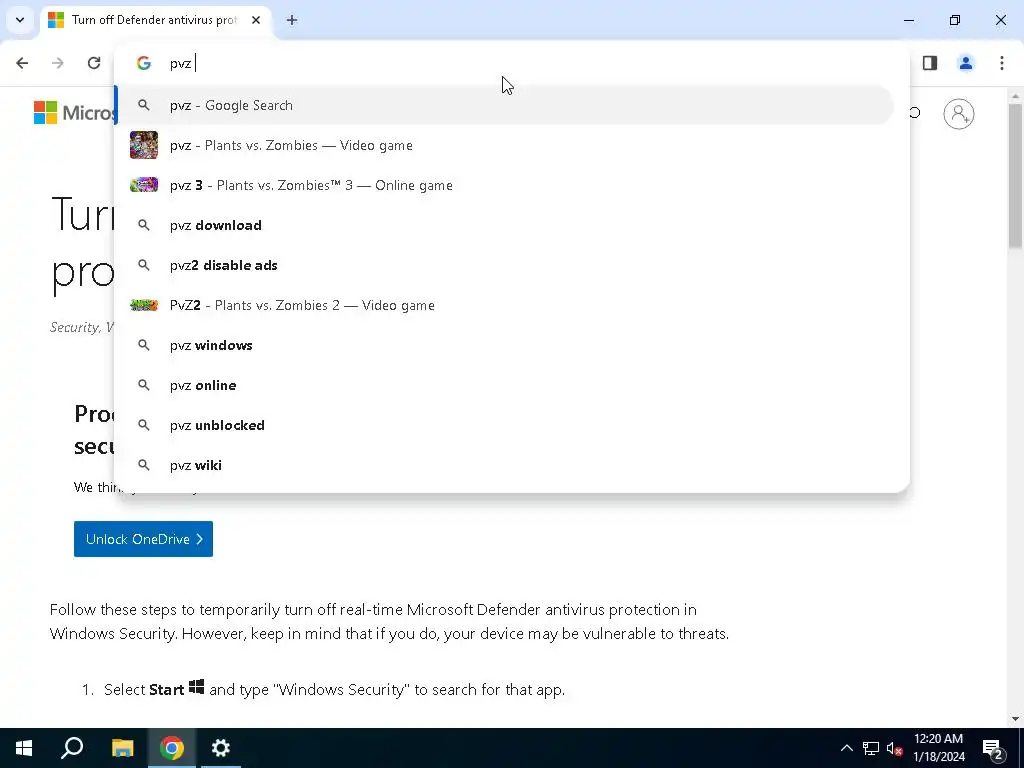Choose PvZ2 Plants vs. Zombies 2 suggestion
1024x768 pixels.
pyautogui.click(x=504, y=305)
